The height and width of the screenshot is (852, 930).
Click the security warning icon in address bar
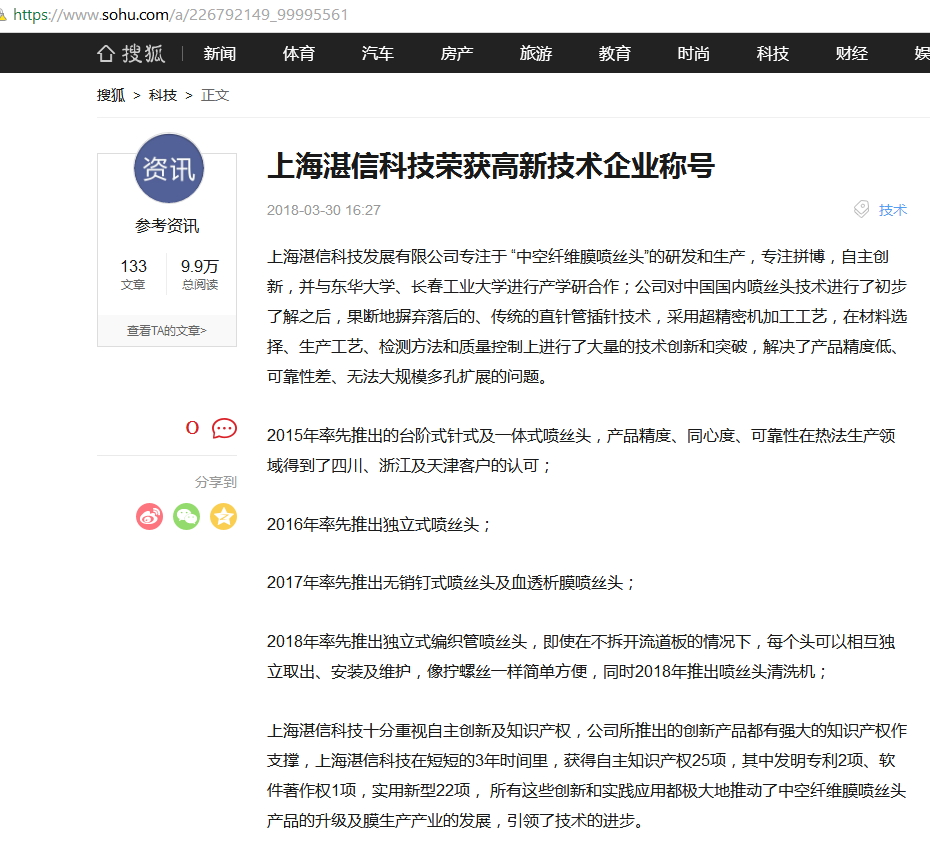3,15
